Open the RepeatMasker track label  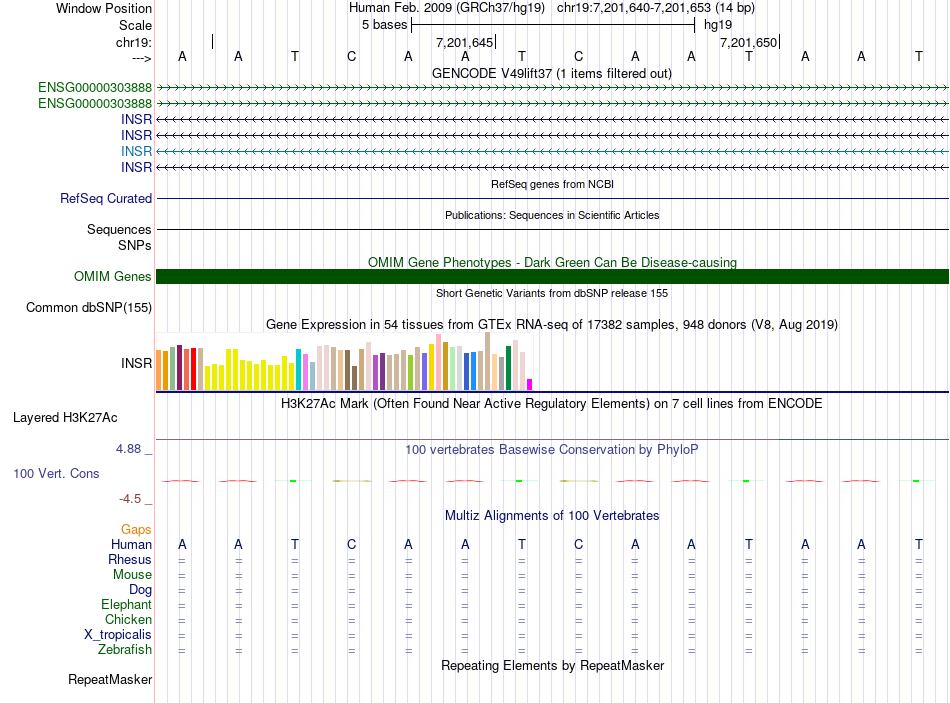pyautogui.click(x=110, y=679)
